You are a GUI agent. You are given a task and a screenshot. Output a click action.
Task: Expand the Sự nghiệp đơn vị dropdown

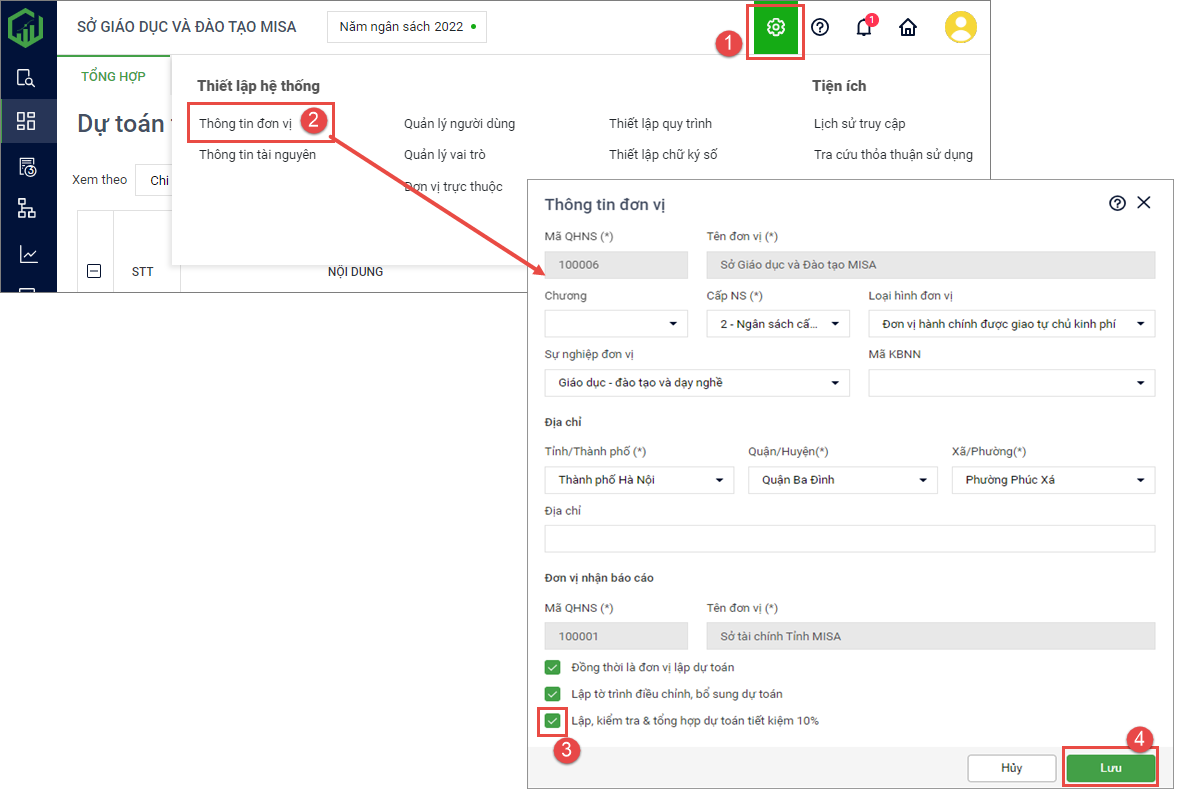click(696, 383)
